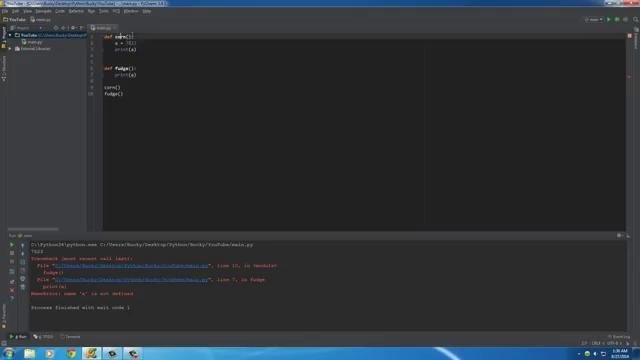Pause output in the Run panel
The height and width of the screenshot is (360, 640).
[x=12, y=262]
